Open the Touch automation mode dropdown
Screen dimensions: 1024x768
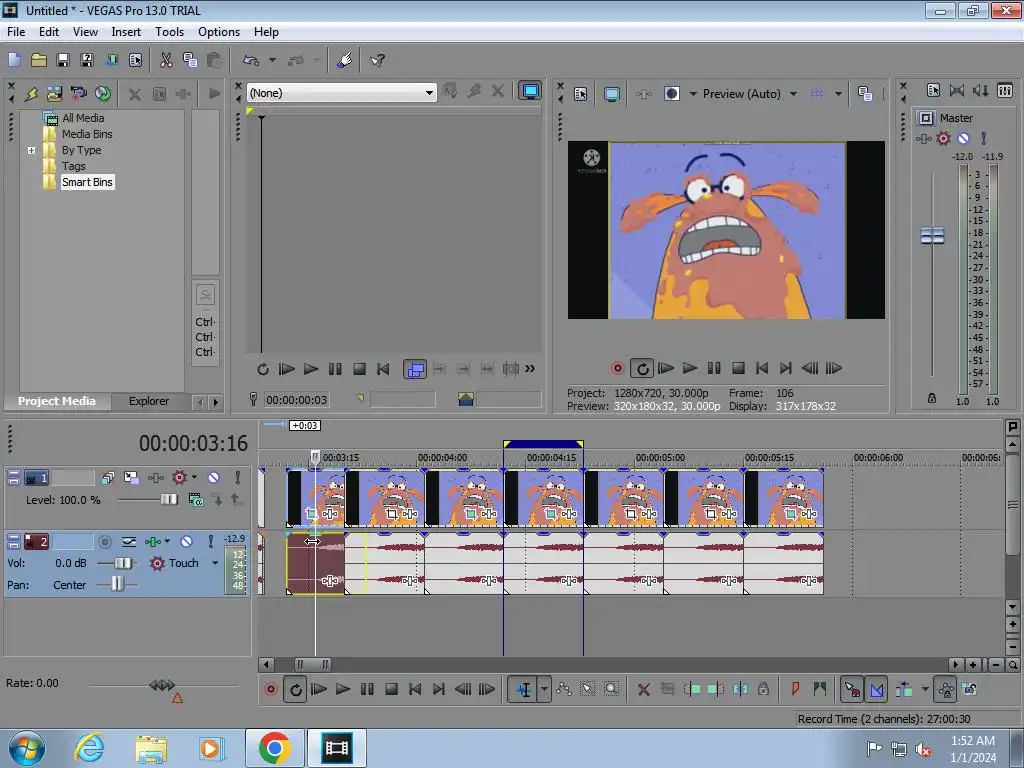(215, 563)
